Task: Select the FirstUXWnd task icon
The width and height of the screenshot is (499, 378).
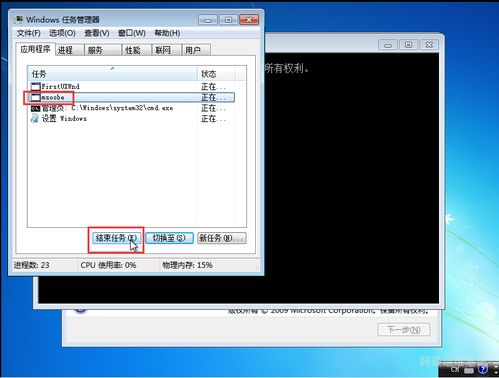Action: pos(35,87)
